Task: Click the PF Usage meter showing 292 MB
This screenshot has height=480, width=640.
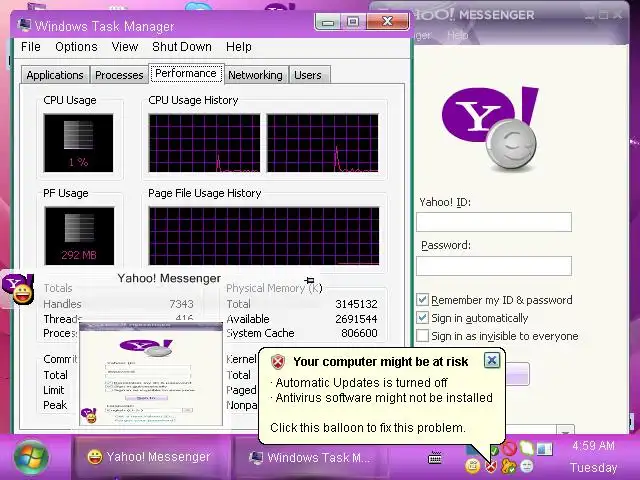Action: (79, 236)
